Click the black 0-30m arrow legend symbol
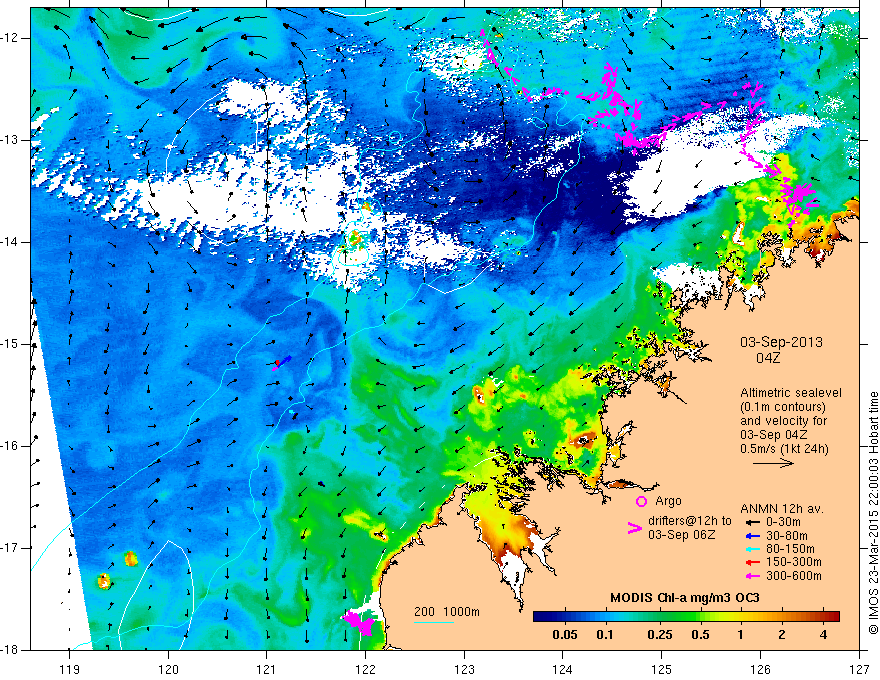The height and width of the screenshot is (680, 880). coord(752,522)
